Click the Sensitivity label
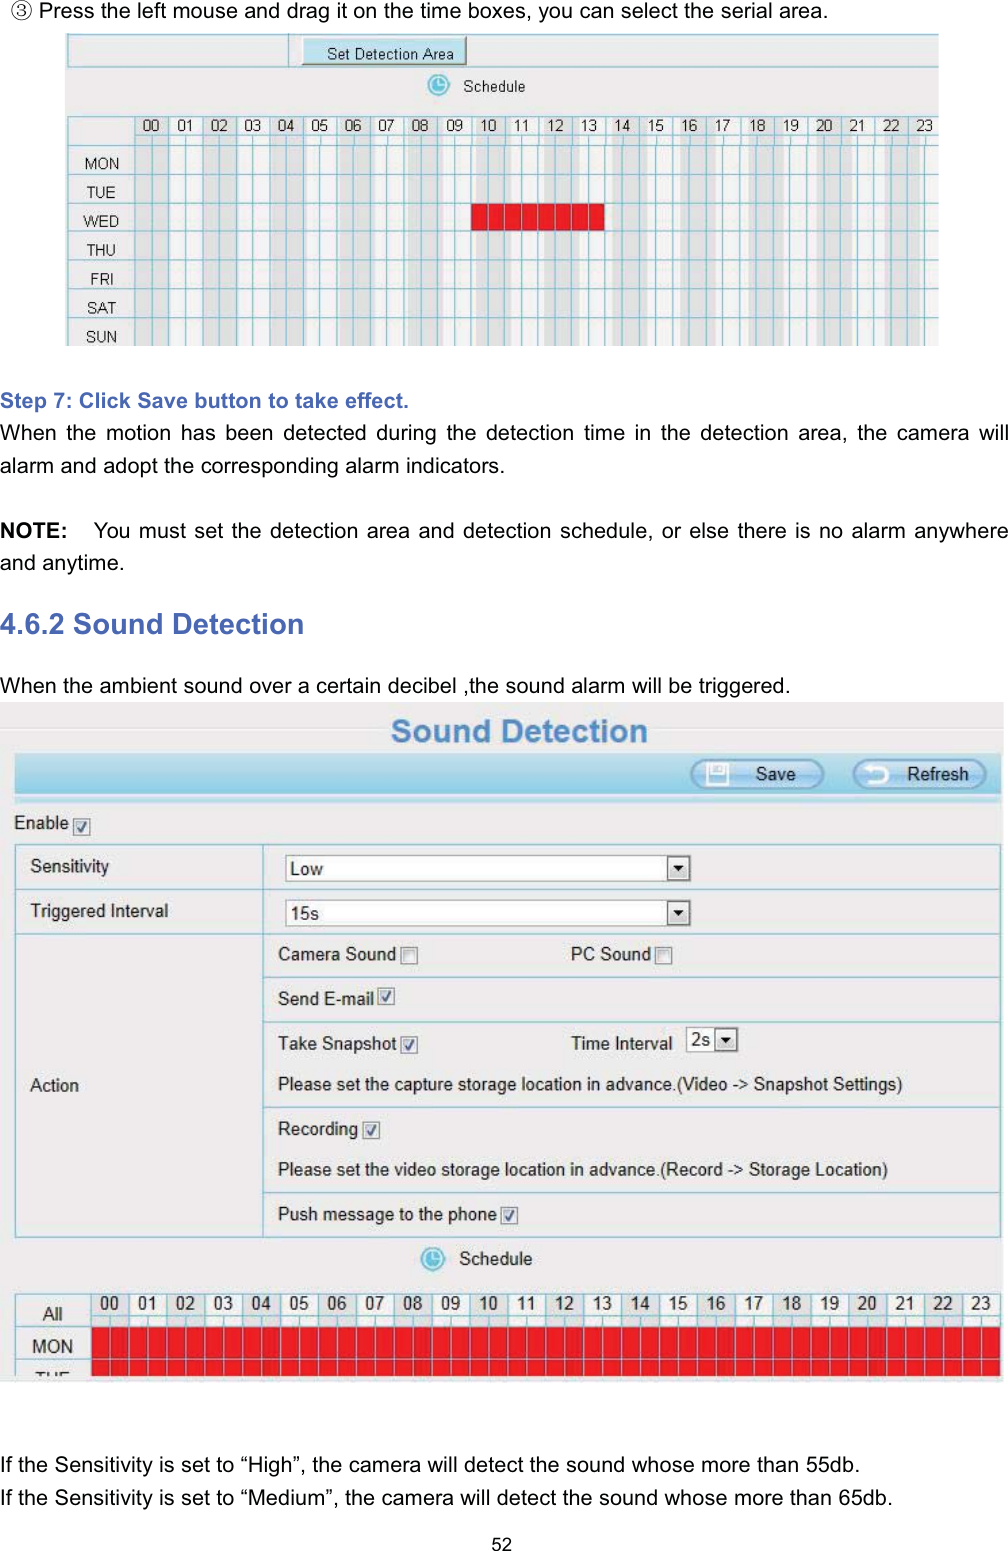 (69, 866)
